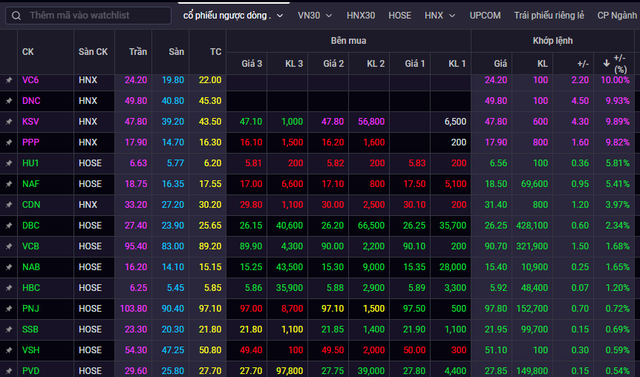Toggle pin icon for PNJ row
This screenshot has width=640, height=377.
[x=9, y=309]
